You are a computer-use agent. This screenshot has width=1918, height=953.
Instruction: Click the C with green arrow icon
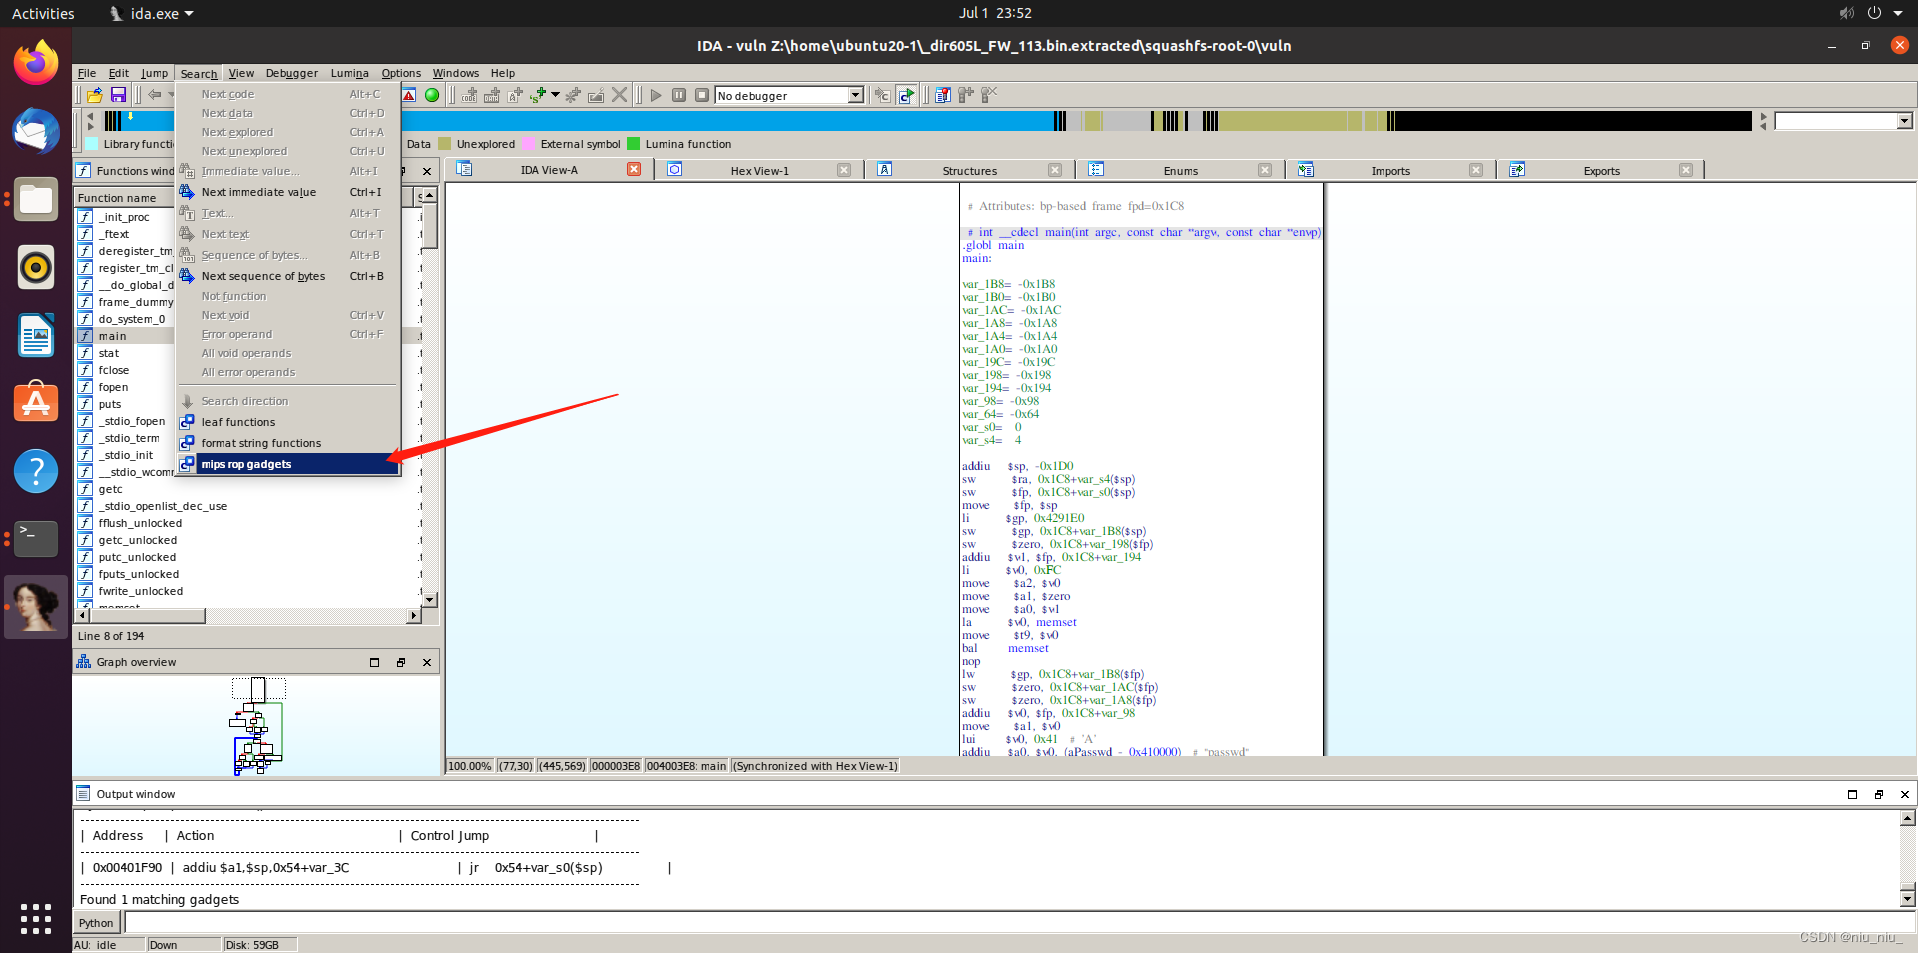(906, 95)
